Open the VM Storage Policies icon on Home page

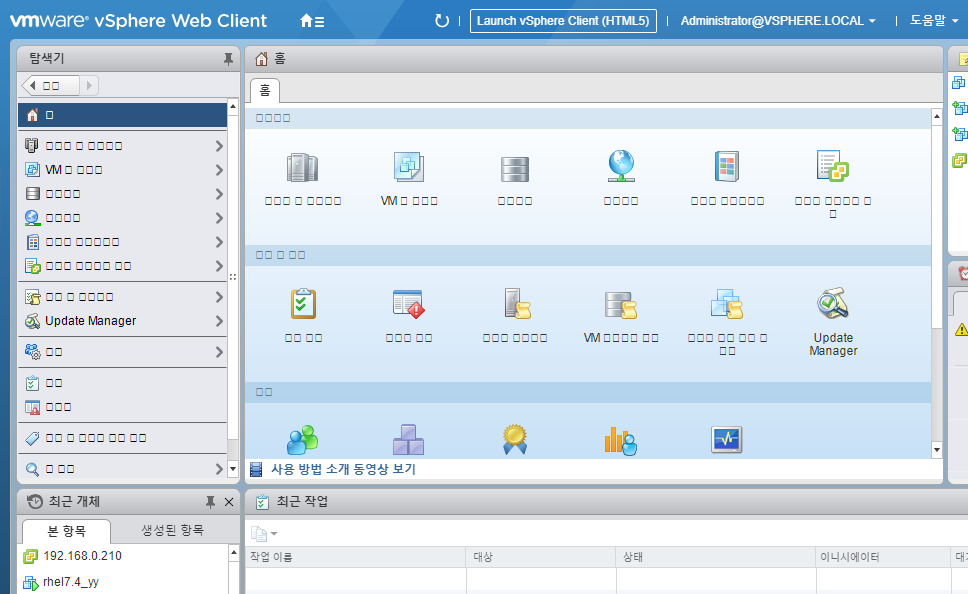pos(621,305)
